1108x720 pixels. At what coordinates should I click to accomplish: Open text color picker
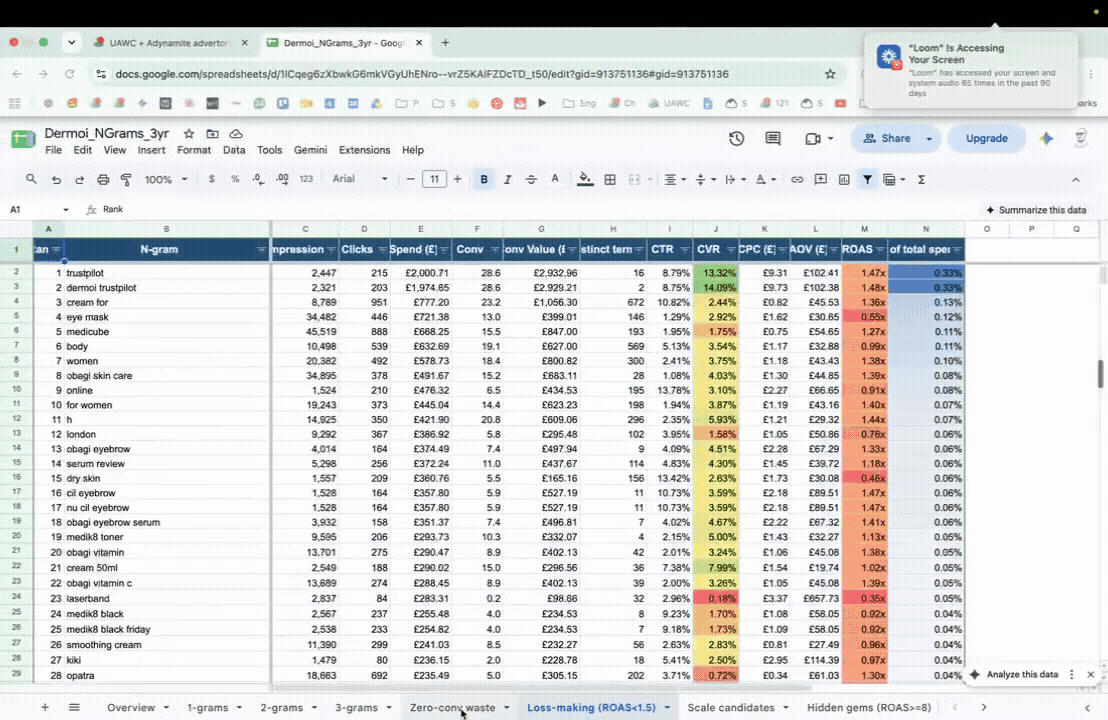click(x=555, y=179)
